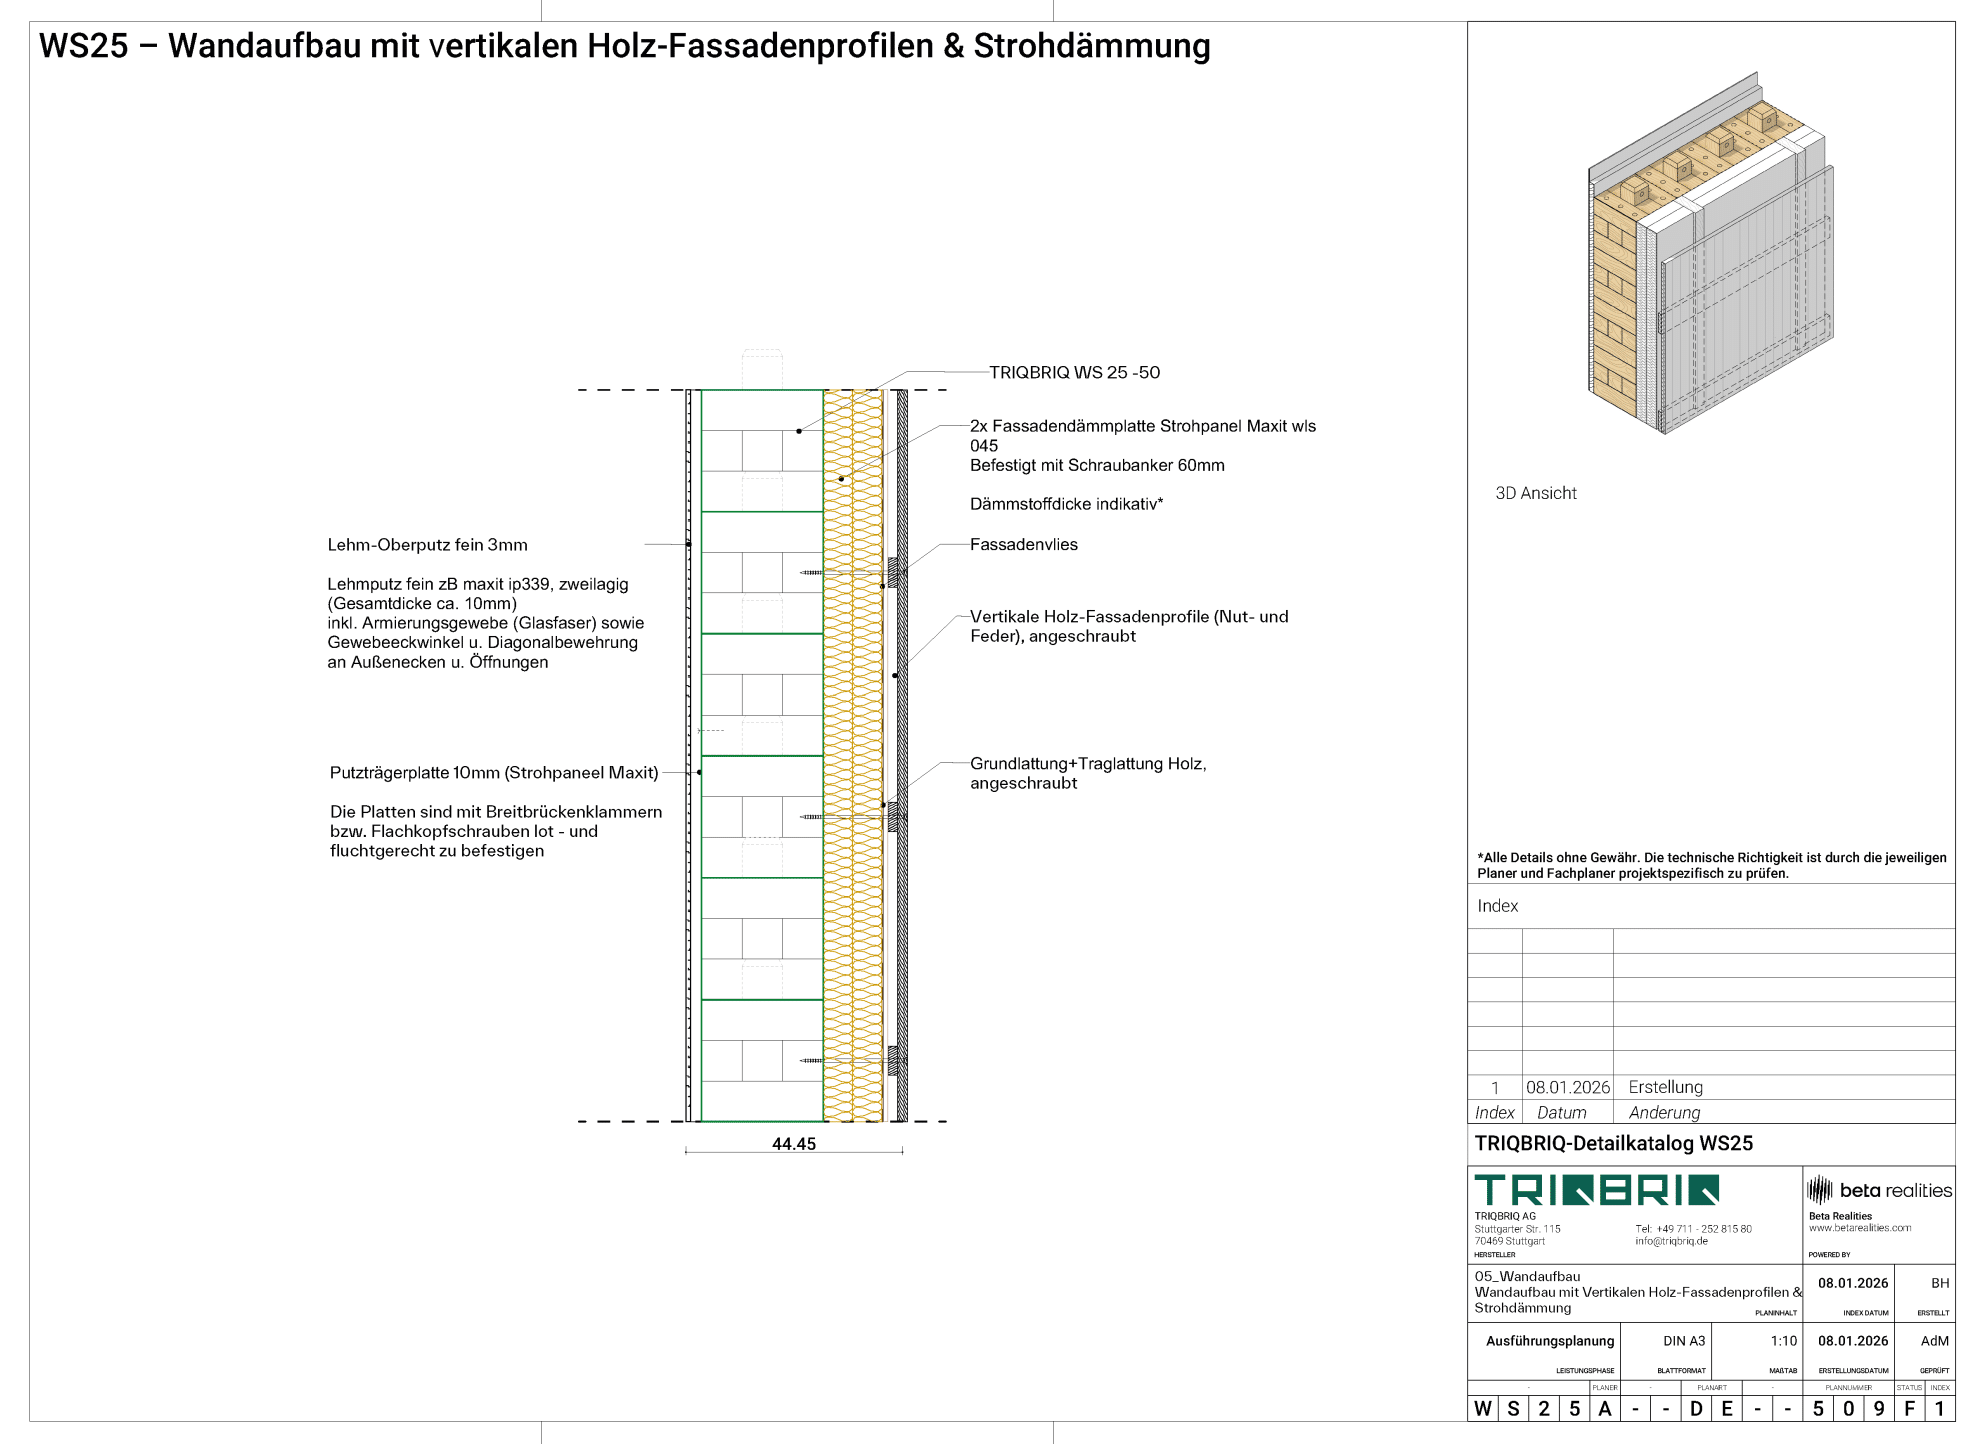Click the 'TRIQBRIQ WS 25 -50' callout label
Screen dimensions: 1980x1444
tap(1075, 372)
